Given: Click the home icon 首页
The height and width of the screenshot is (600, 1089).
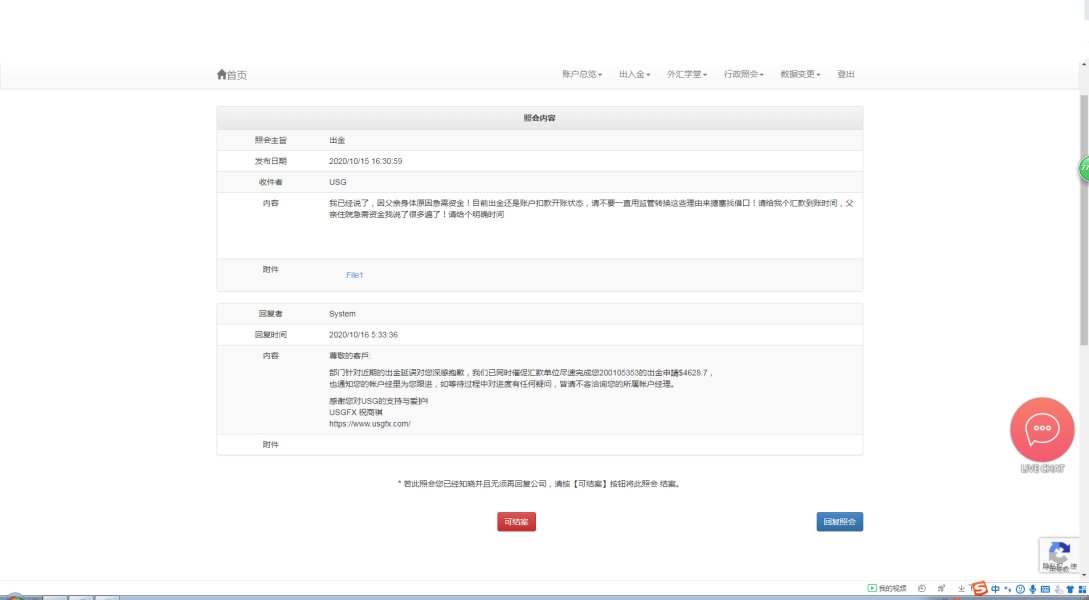Looking at the screenshot, I should point(231,75).
